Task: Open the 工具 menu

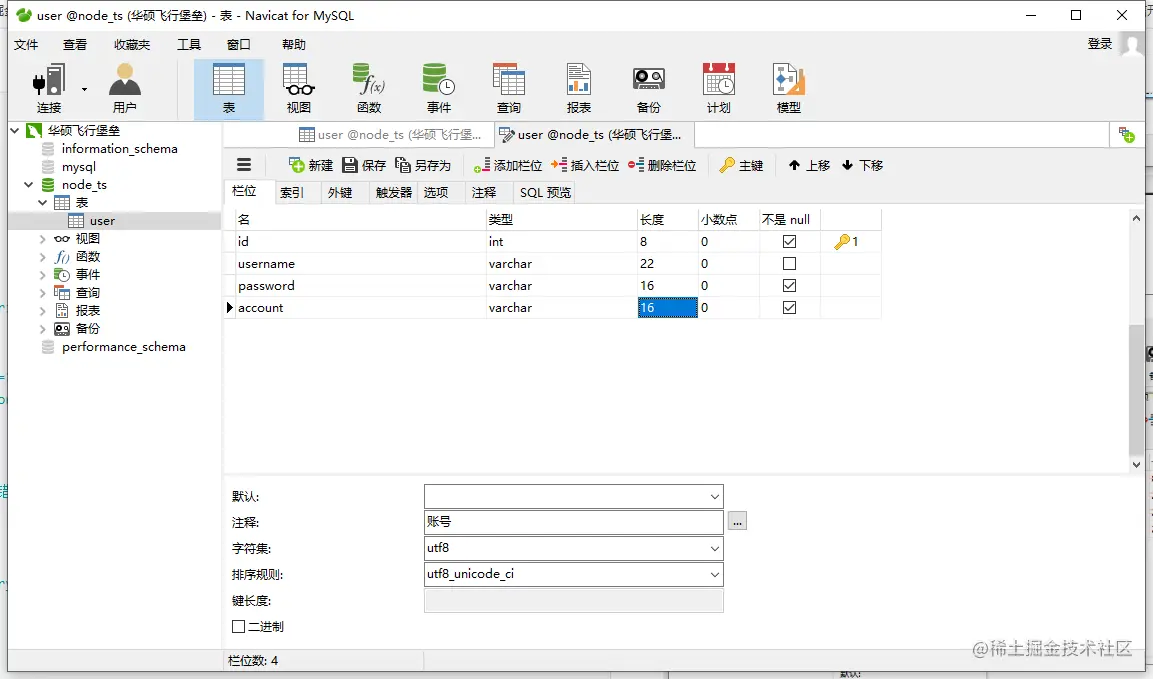Action: tap(189, 45)
